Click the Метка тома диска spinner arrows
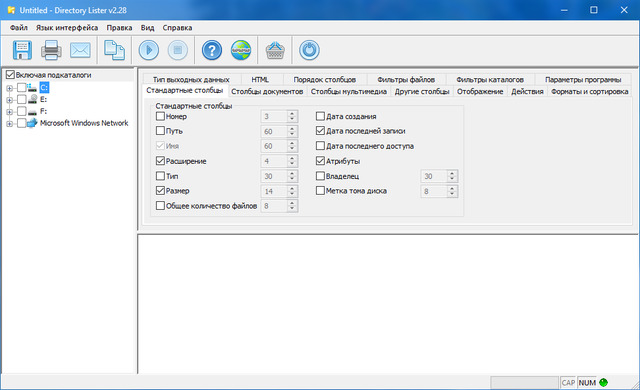640x390 pixels. click(x=452, y=191)
